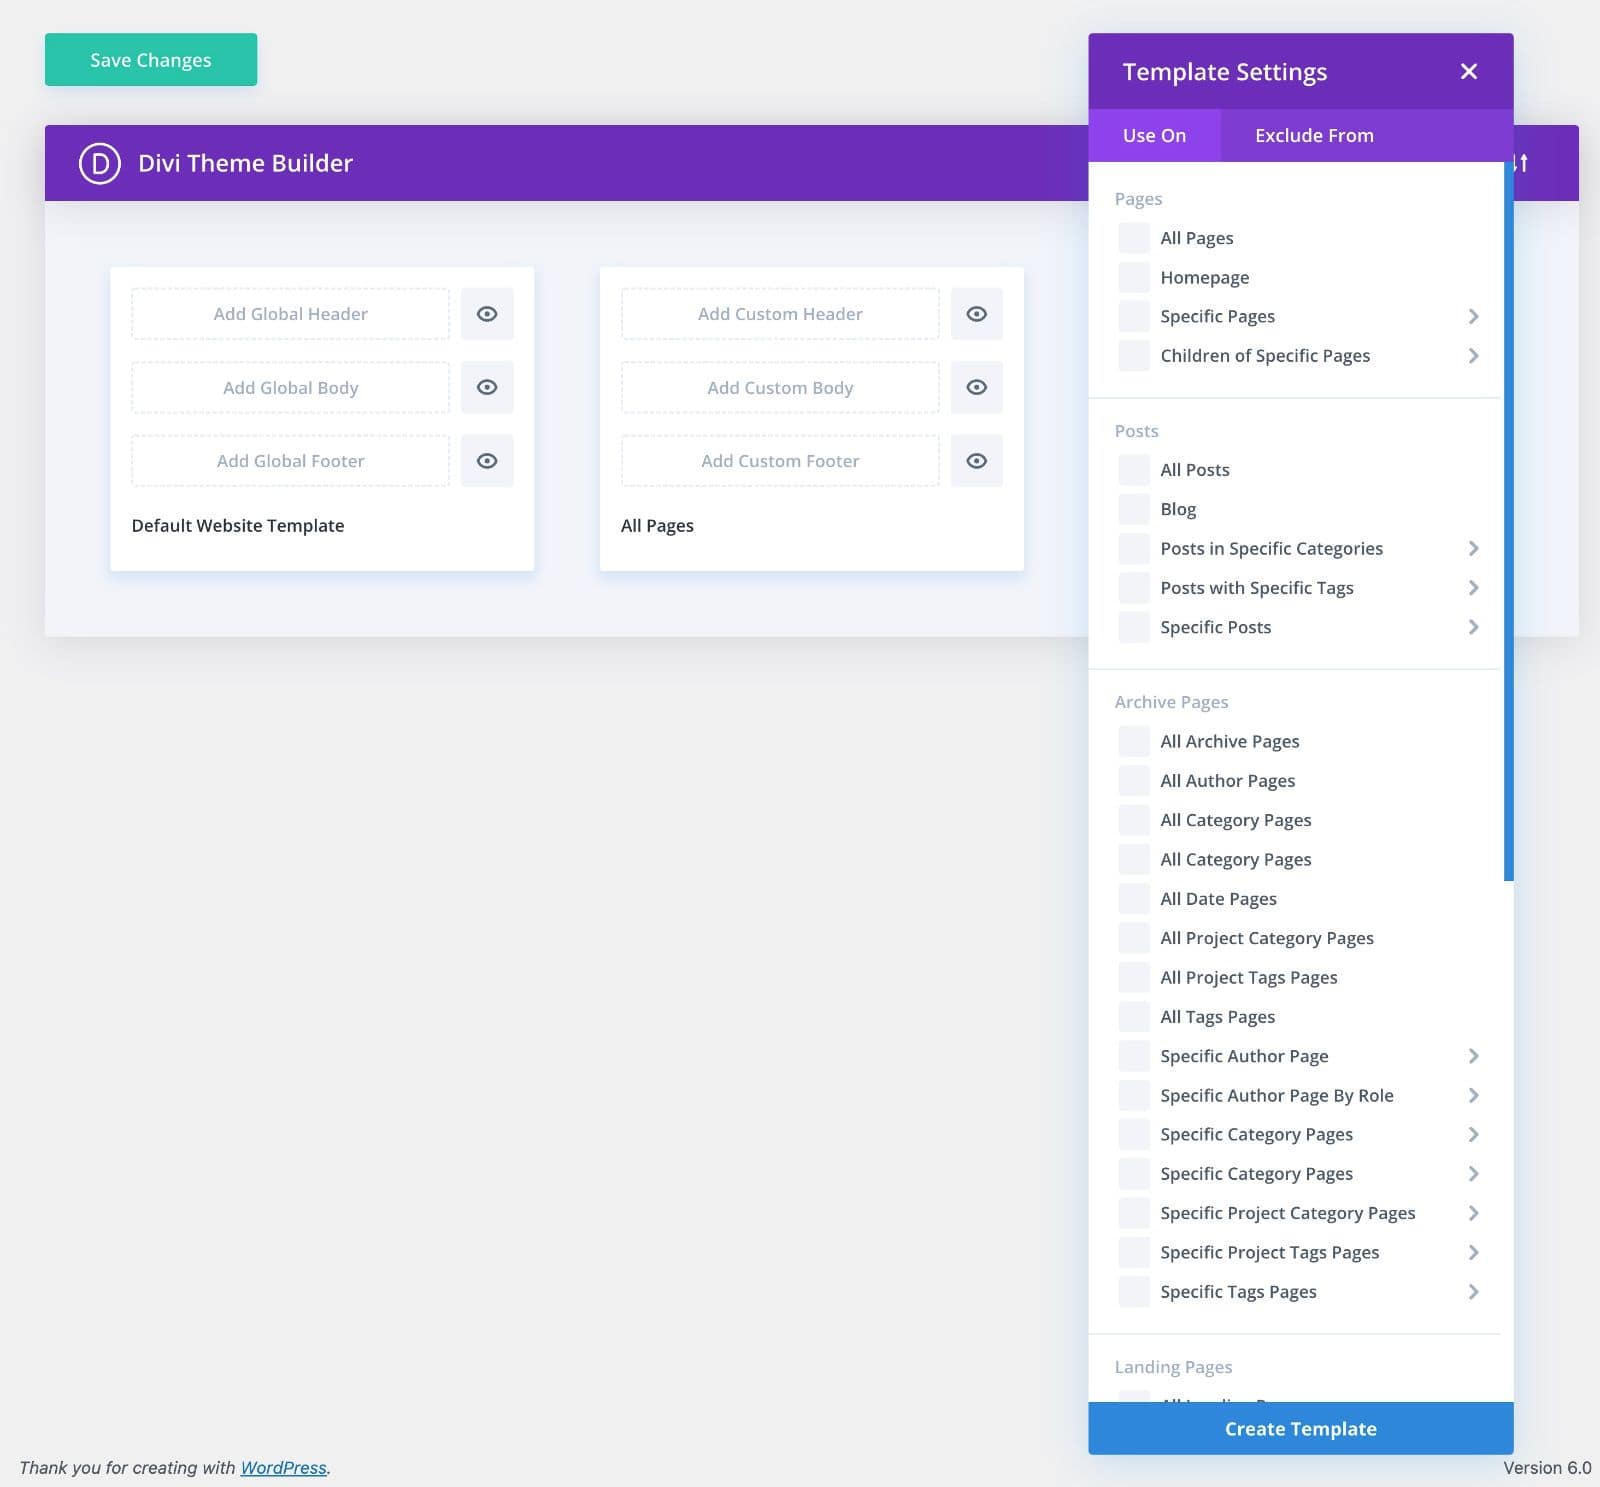1600x1487 pixels.
Task: Enable the Homepage checkbox
Action: [x=1132, y=277]
